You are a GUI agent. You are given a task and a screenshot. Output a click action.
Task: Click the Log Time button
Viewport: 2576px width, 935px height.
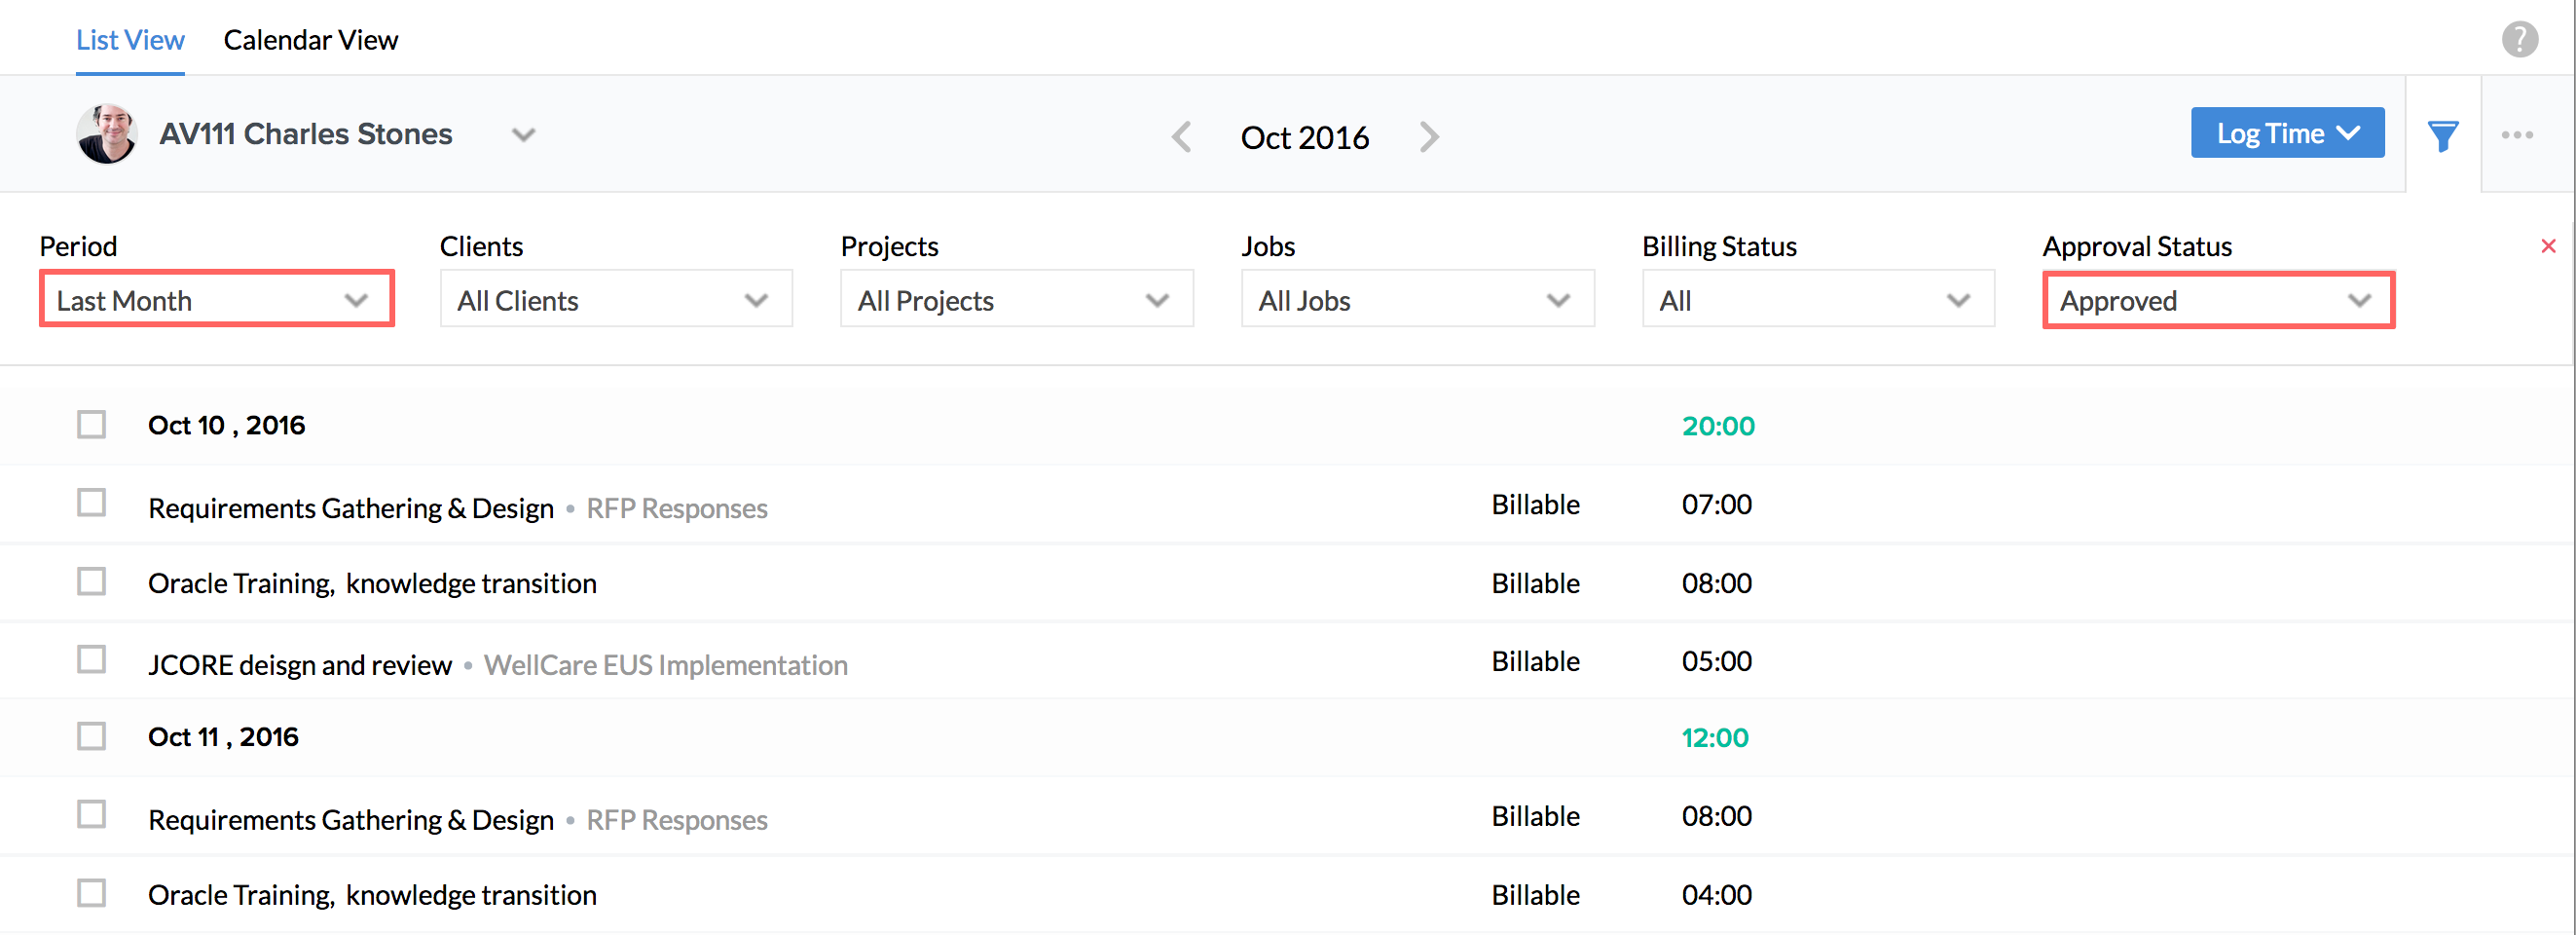(x=2286, y=133)
